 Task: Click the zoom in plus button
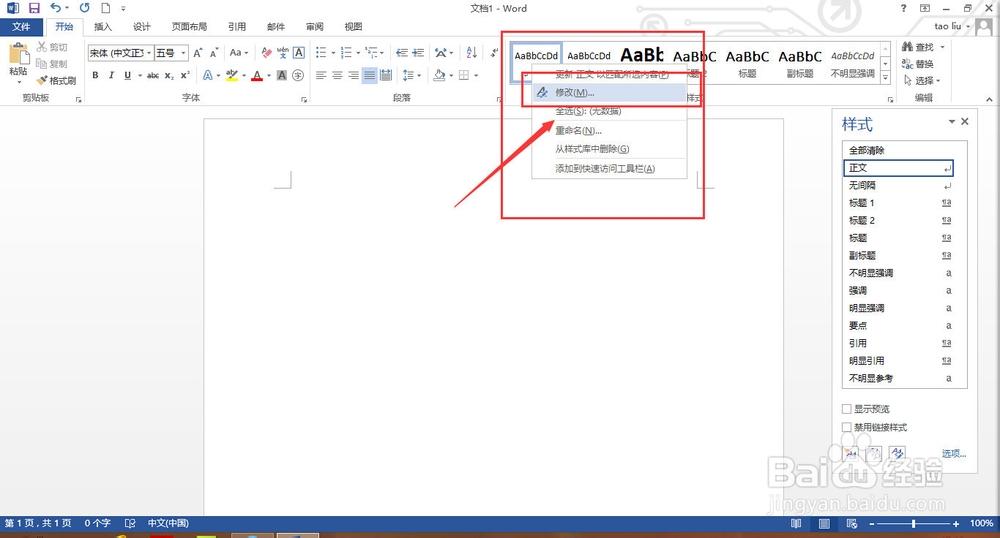[x=955, y=523]
